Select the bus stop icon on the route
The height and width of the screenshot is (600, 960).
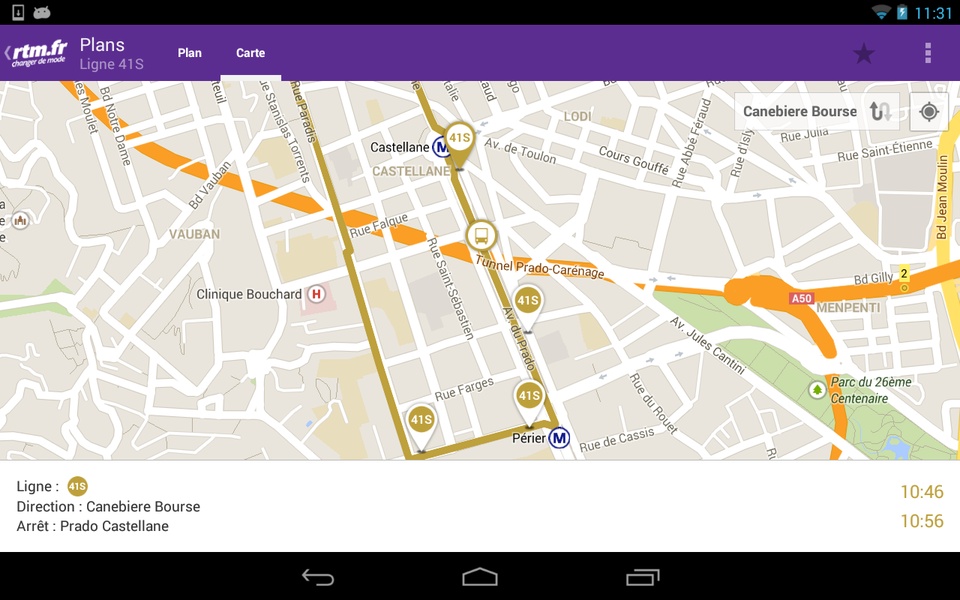[x=481, y=236]
